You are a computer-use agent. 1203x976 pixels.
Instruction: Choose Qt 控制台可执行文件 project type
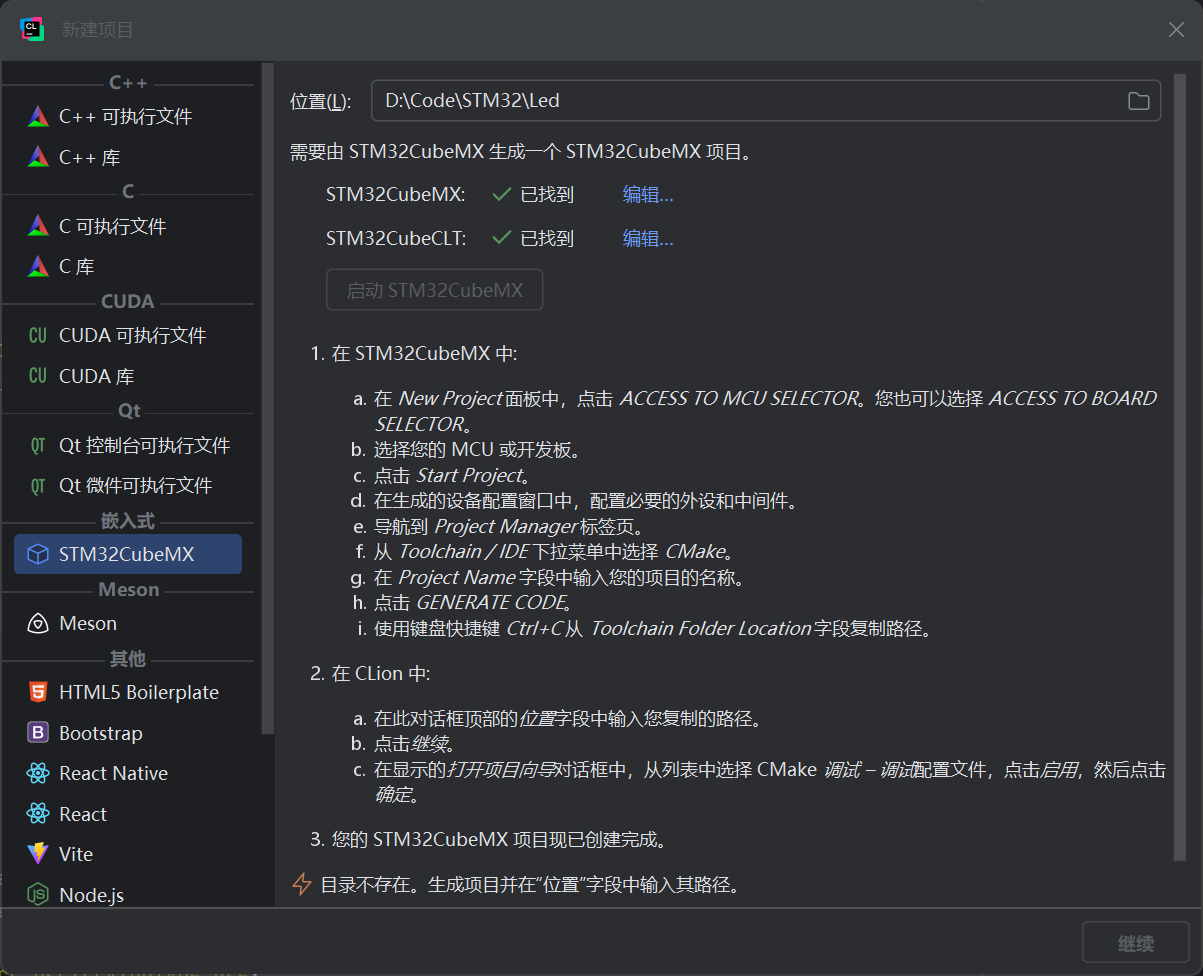tap(128, 445)
